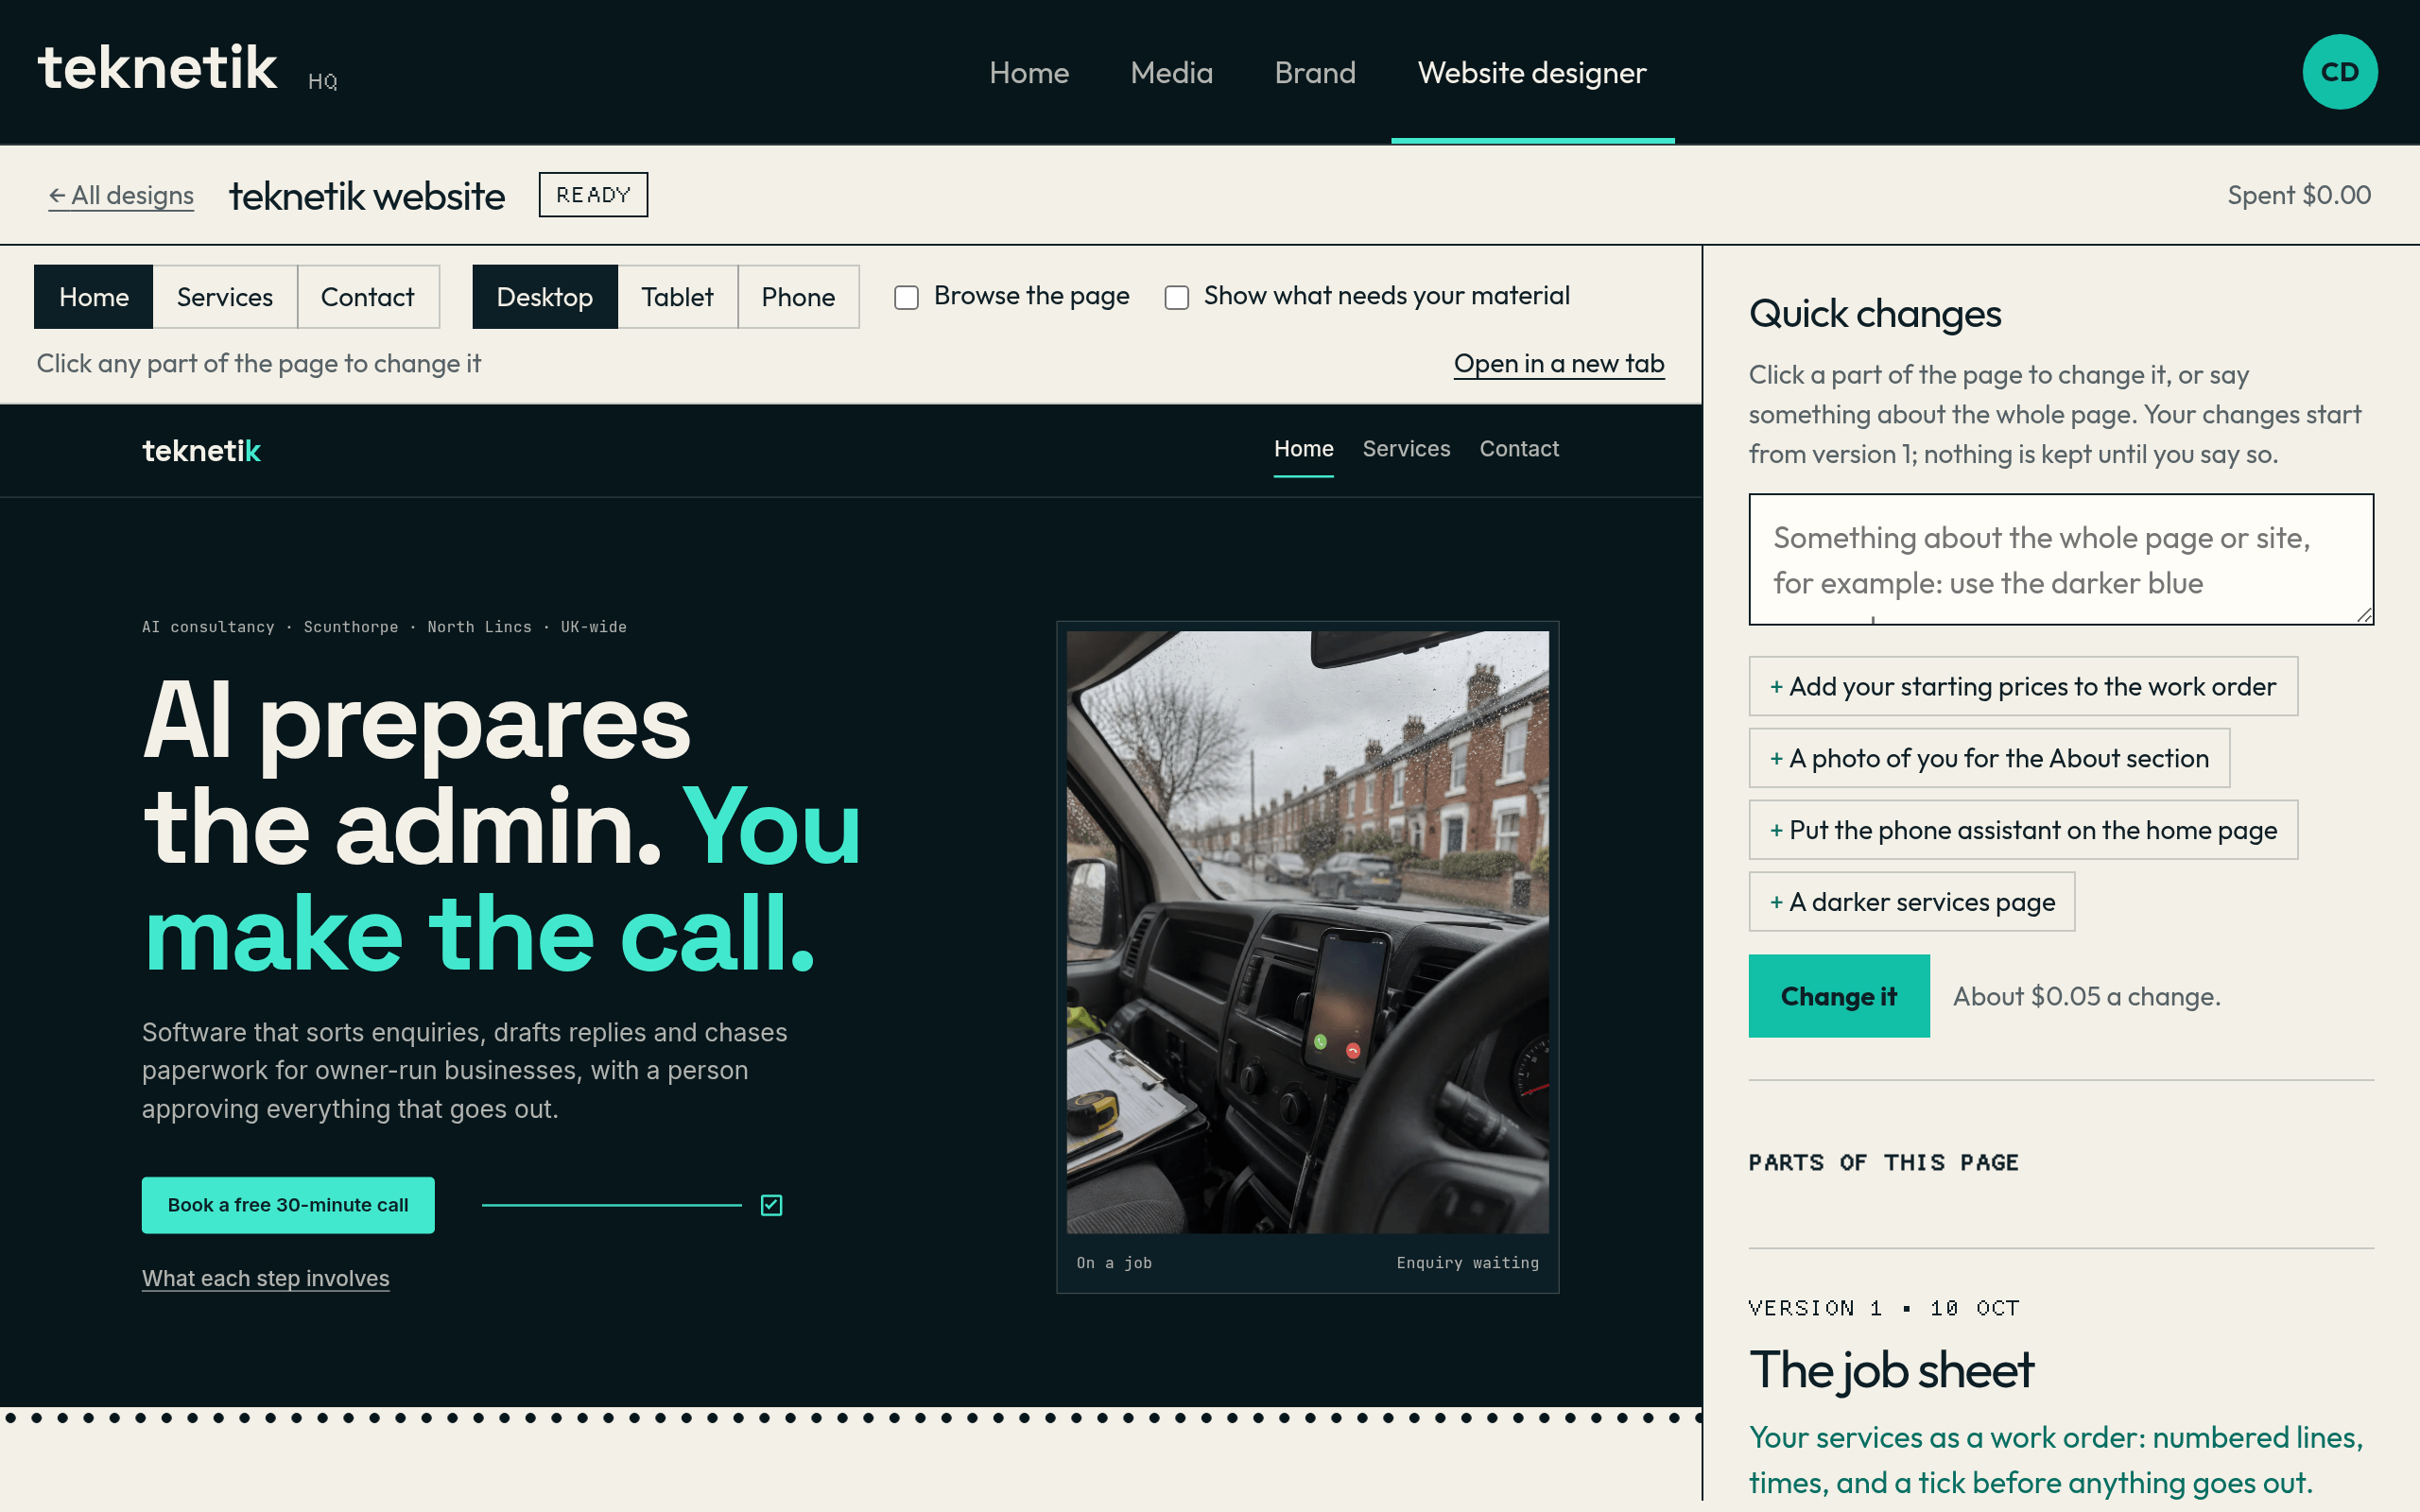Click the PARTS OF THIS PAGE heading

pyautogui.click(x=1883, y=1162)
